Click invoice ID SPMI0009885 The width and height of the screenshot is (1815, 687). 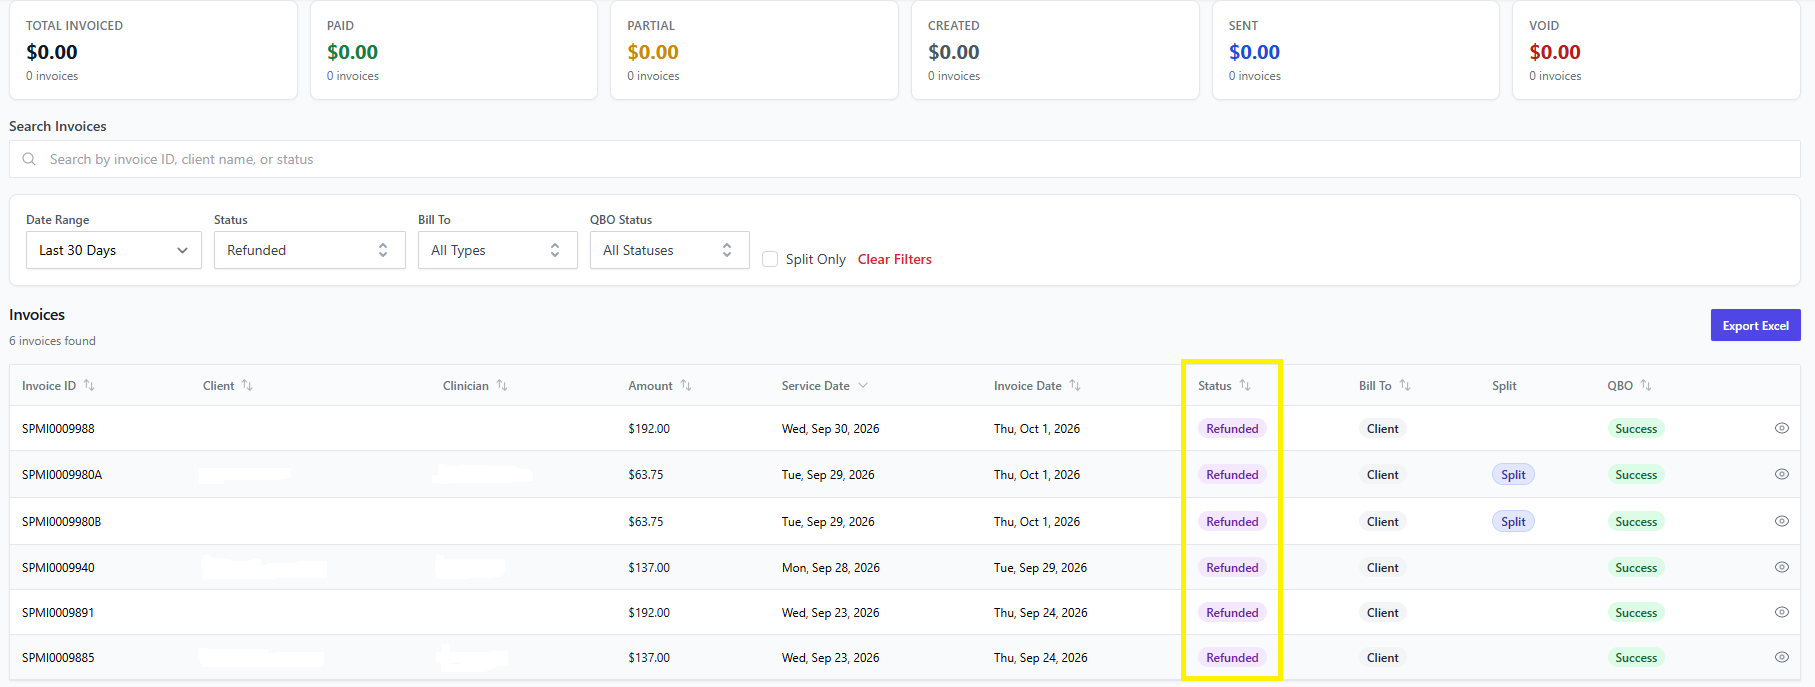click(x=58, y=657)
